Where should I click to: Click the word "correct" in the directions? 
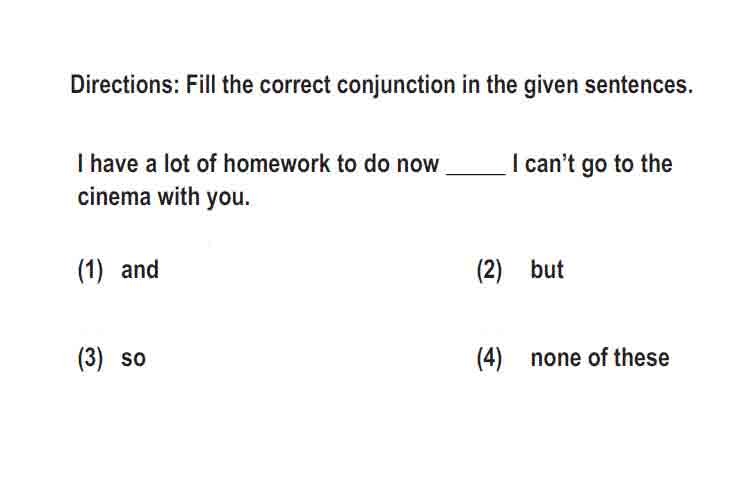coord(295,85)
